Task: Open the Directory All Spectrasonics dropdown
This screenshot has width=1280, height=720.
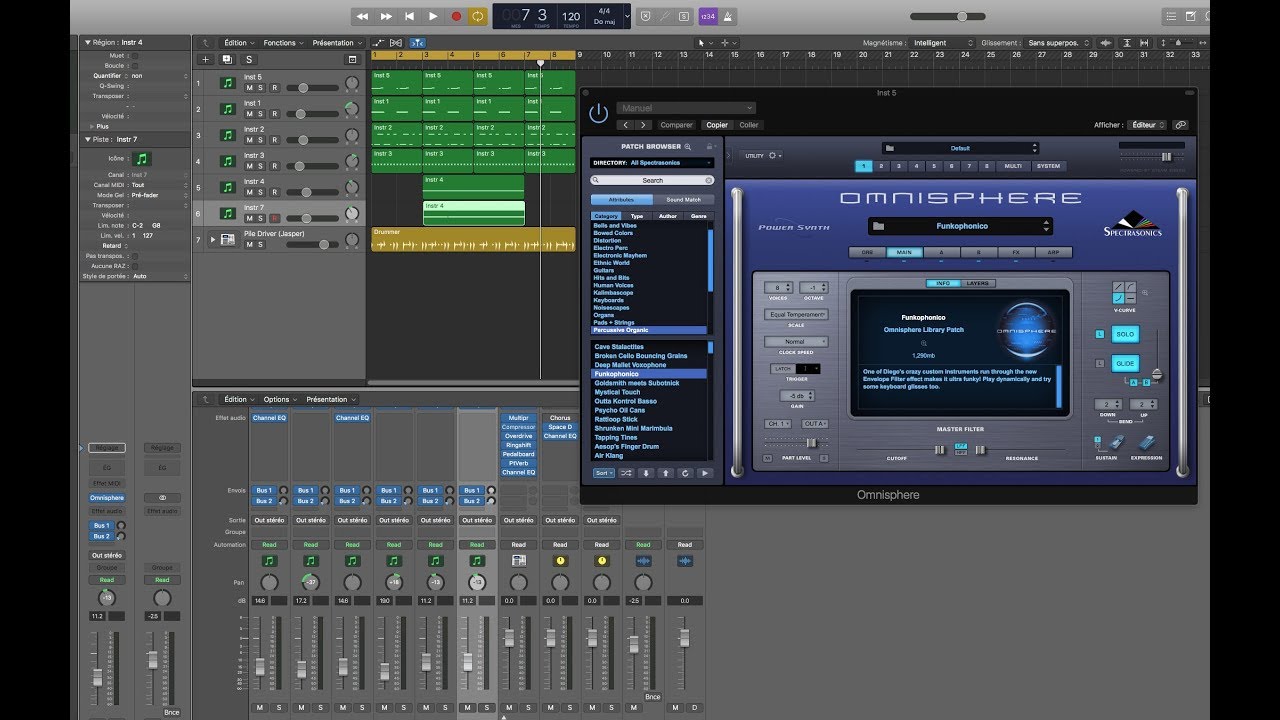Action: point(652,162)
